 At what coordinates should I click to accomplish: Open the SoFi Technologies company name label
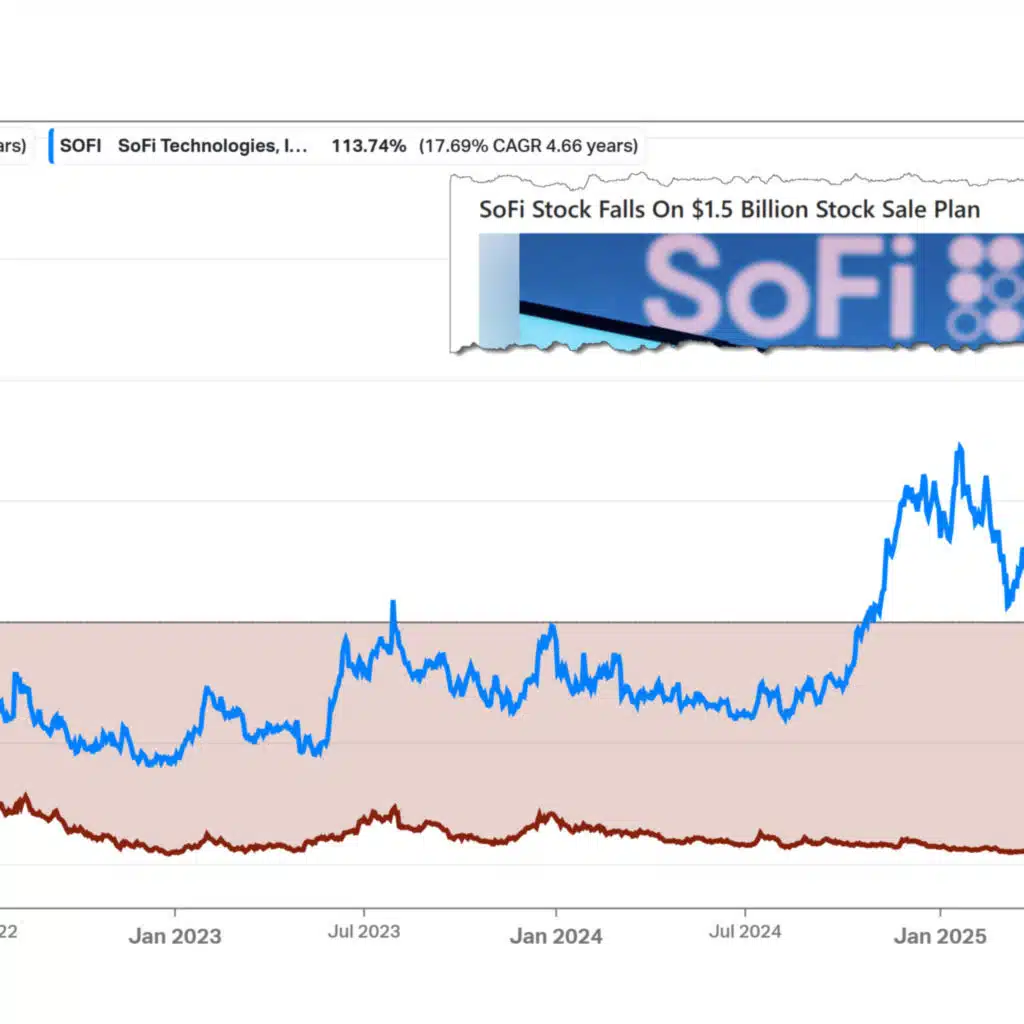212,145
